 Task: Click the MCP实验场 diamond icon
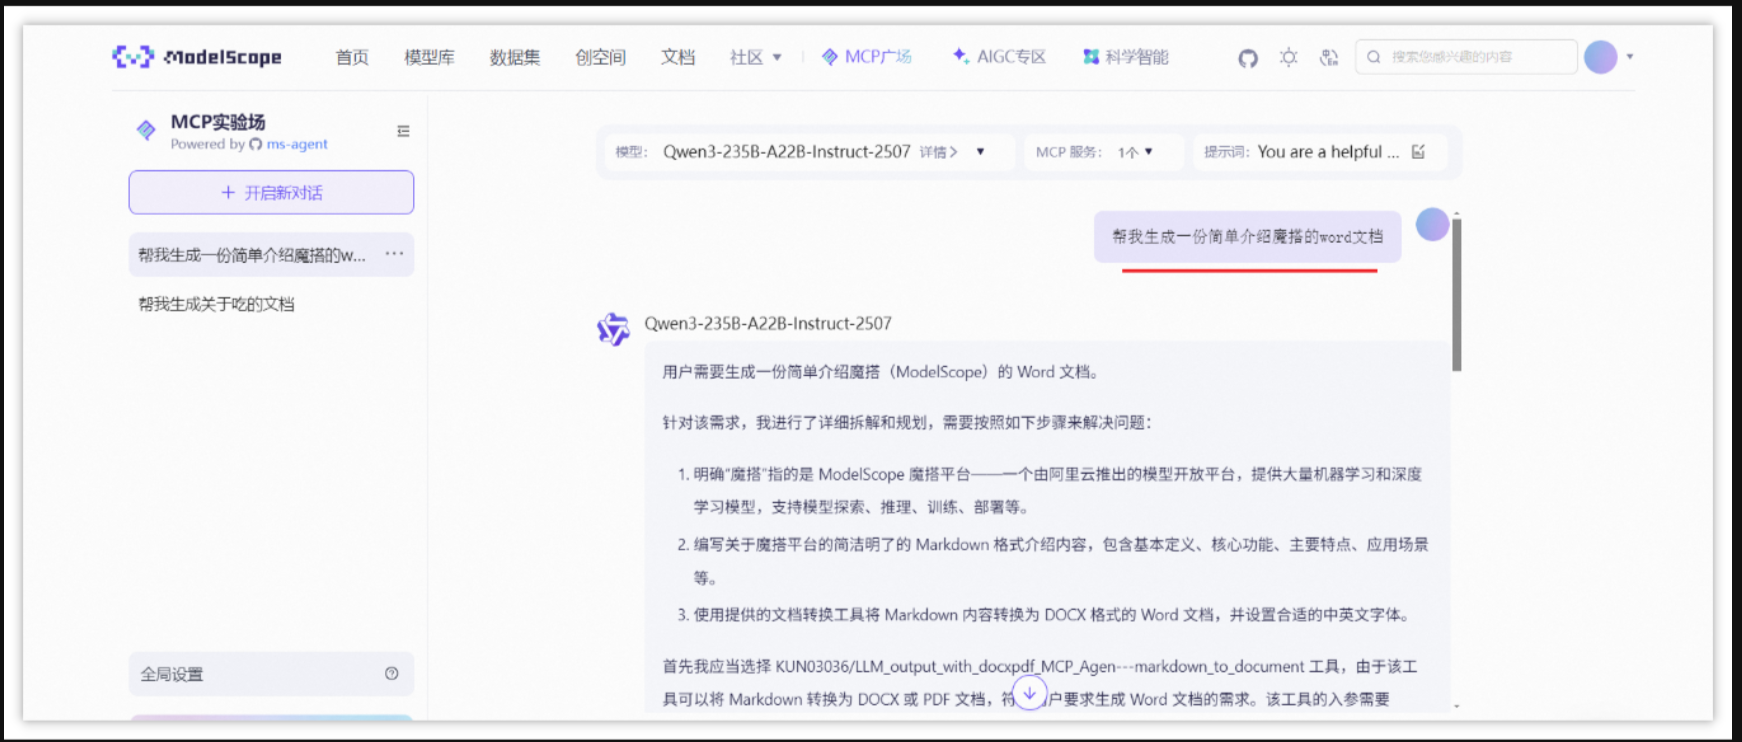pos(146,130)
